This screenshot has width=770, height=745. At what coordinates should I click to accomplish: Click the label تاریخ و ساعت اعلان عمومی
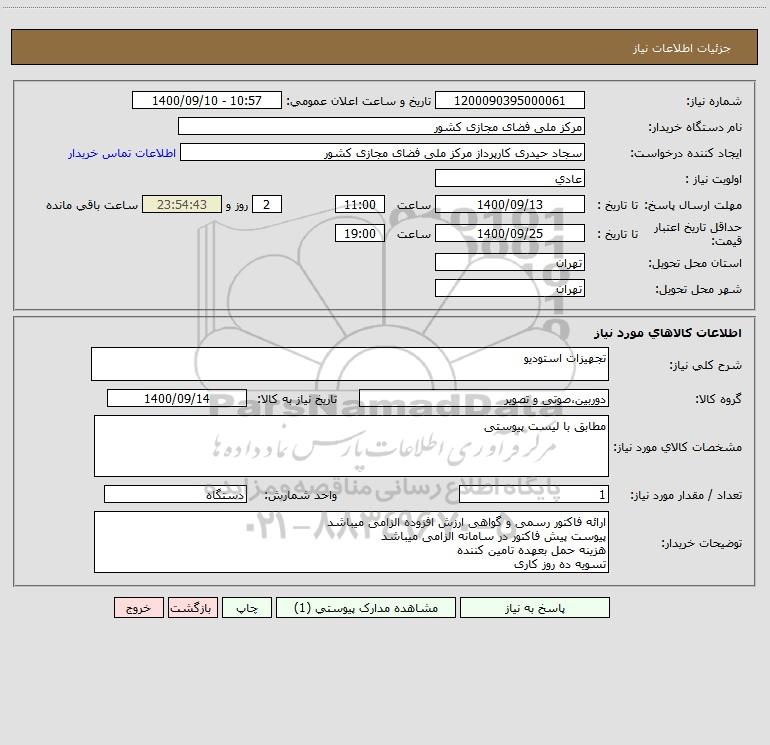[358, 101]
